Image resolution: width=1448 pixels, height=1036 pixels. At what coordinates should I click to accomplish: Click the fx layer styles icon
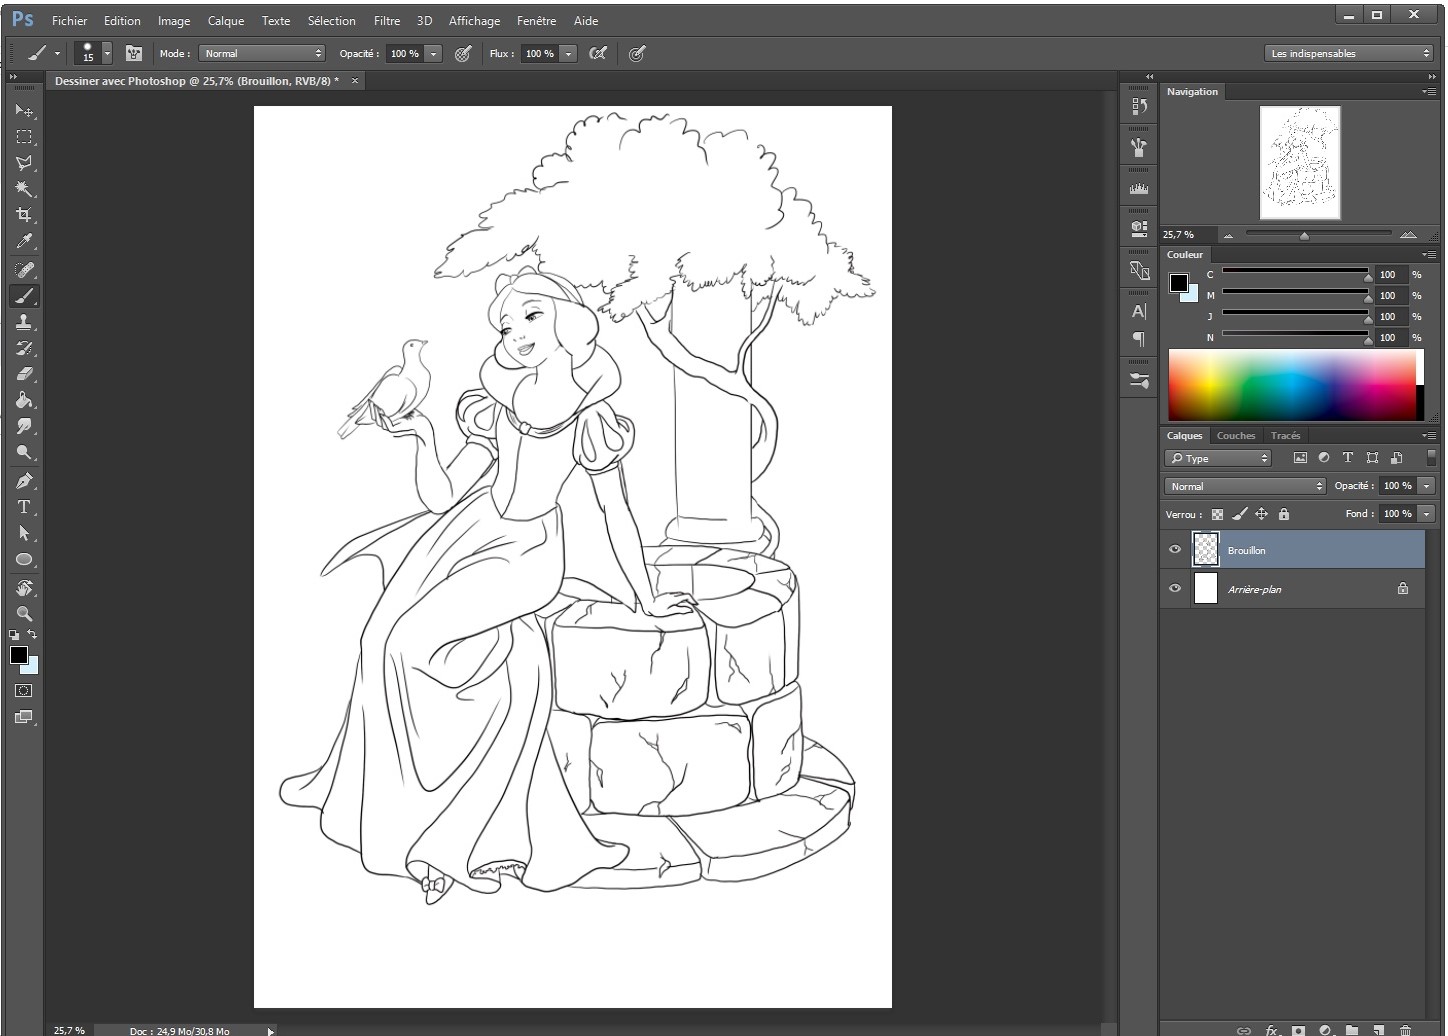point(1271,1030)
